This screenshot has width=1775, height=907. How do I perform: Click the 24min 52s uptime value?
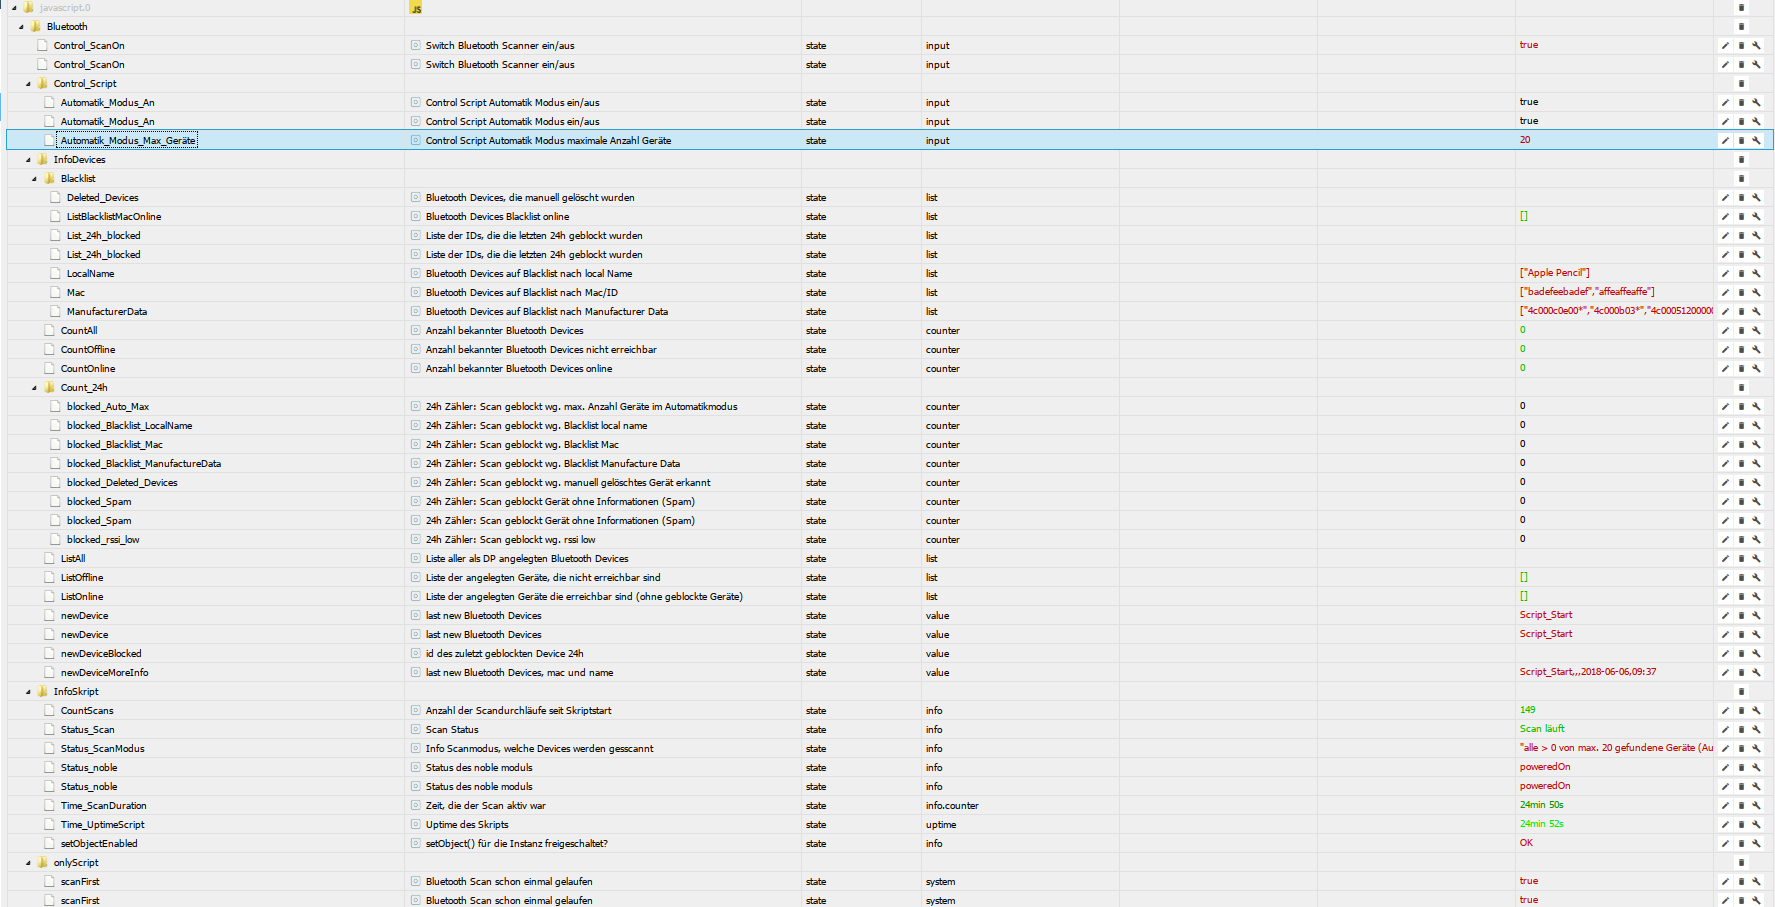point(1541,824)
